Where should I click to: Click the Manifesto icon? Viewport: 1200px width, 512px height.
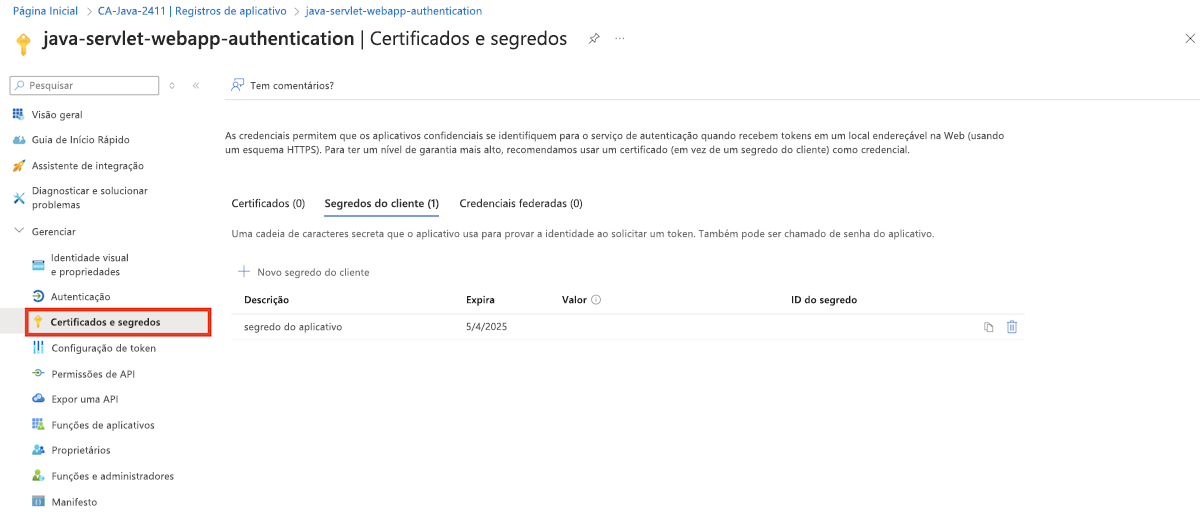pos(38,502)
